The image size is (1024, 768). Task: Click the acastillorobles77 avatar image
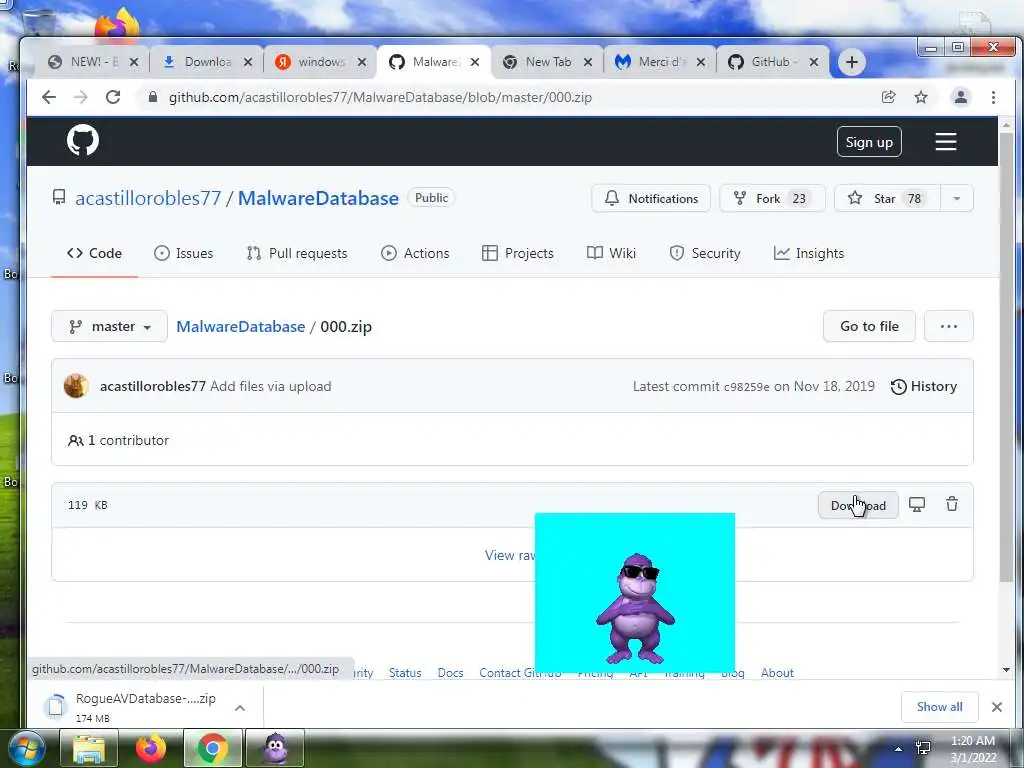click(x=76, y=386)
